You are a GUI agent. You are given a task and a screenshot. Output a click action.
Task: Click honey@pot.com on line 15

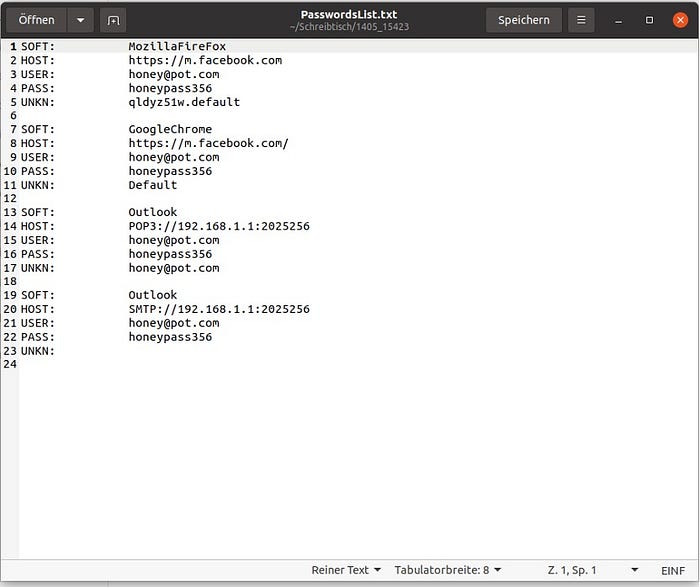point(174,240)
